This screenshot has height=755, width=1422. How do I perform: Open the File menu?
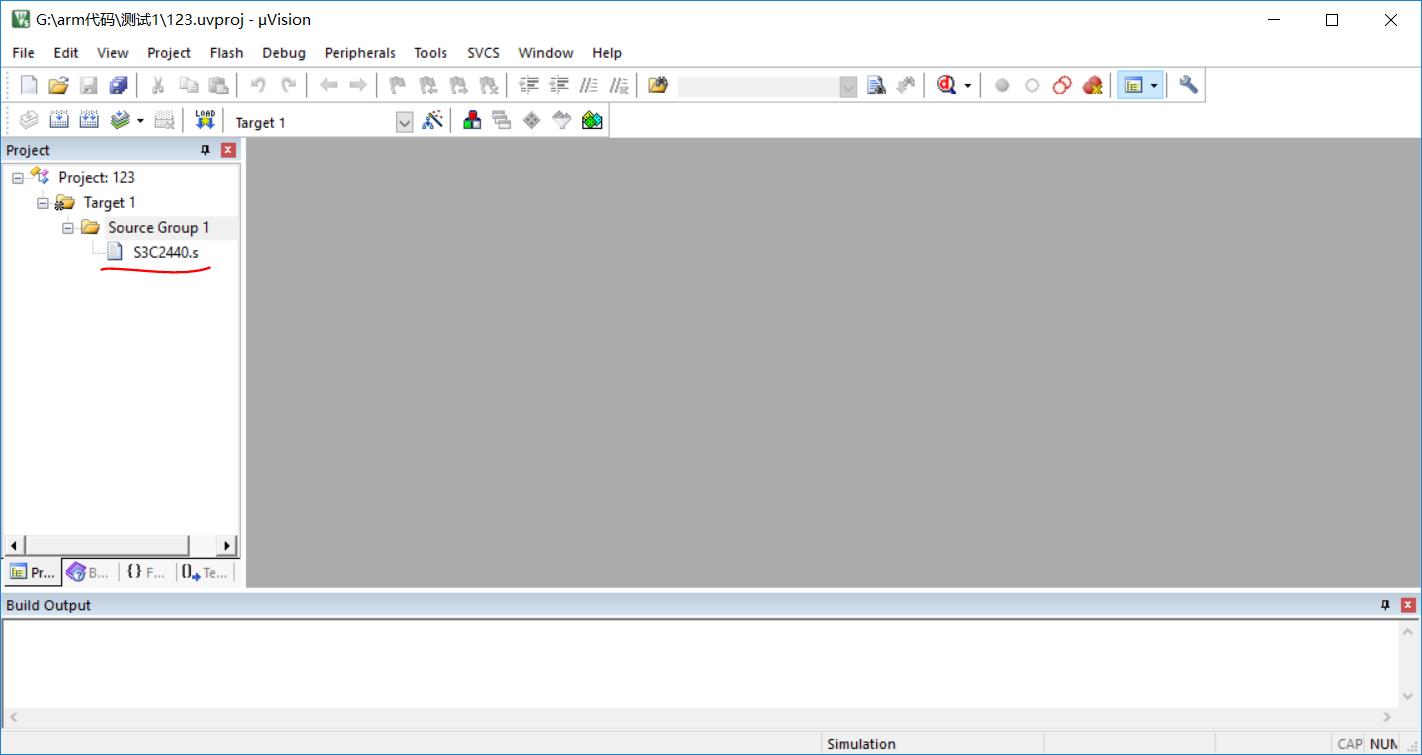pyautogui.click(x=23, y=53)
